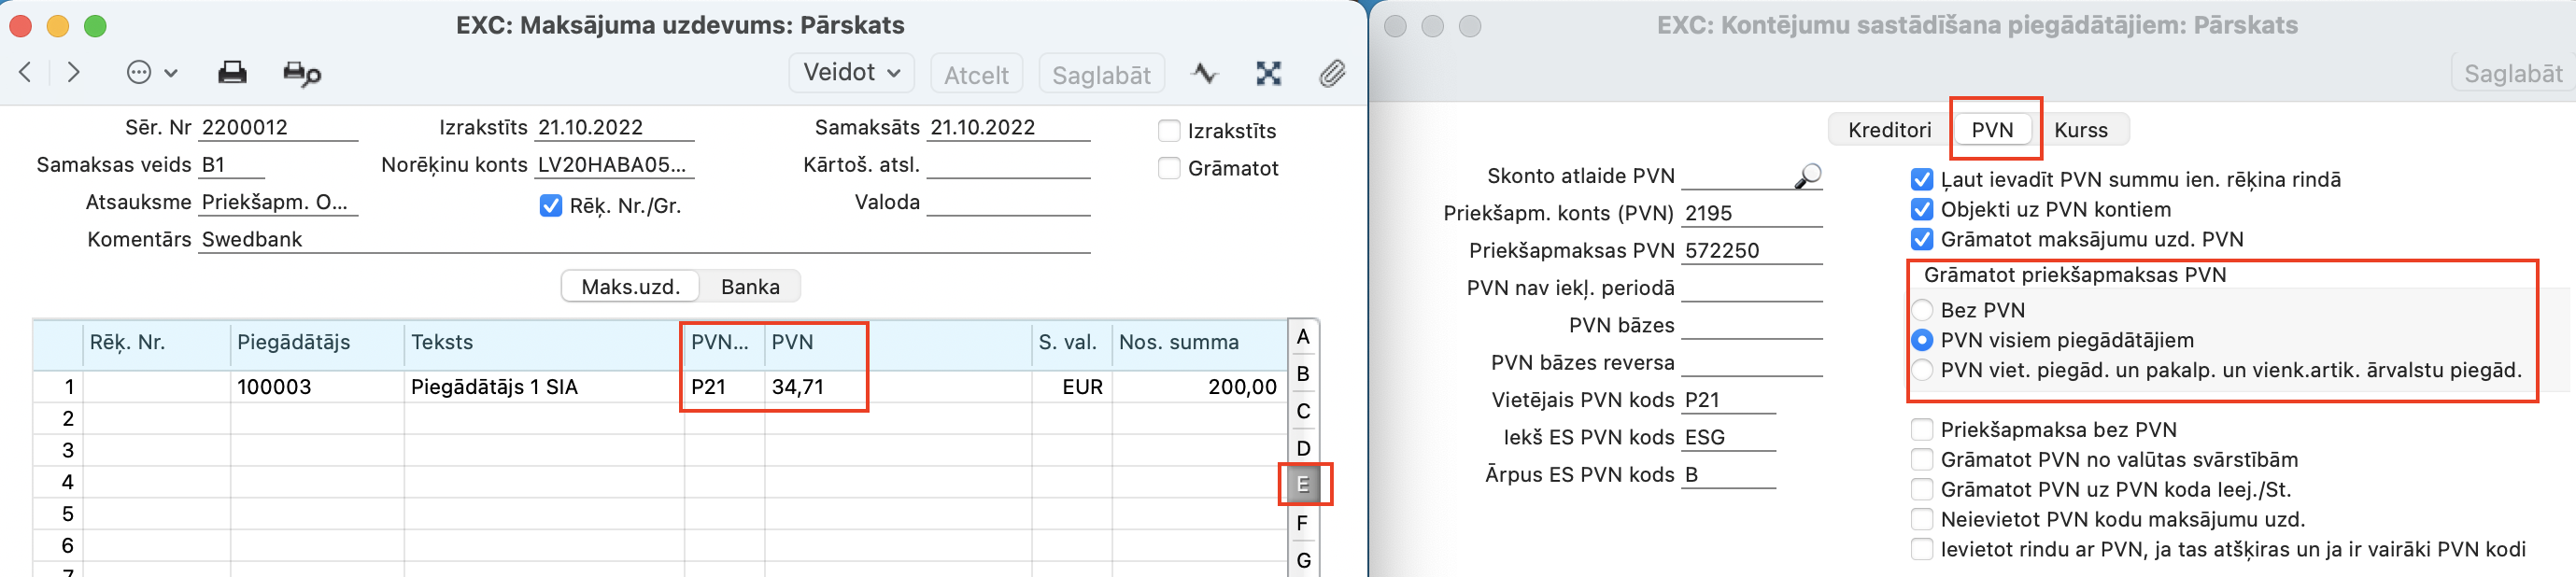Tick Priekšapmaksa bez PVN checkbox

(x=1921, y=430)
